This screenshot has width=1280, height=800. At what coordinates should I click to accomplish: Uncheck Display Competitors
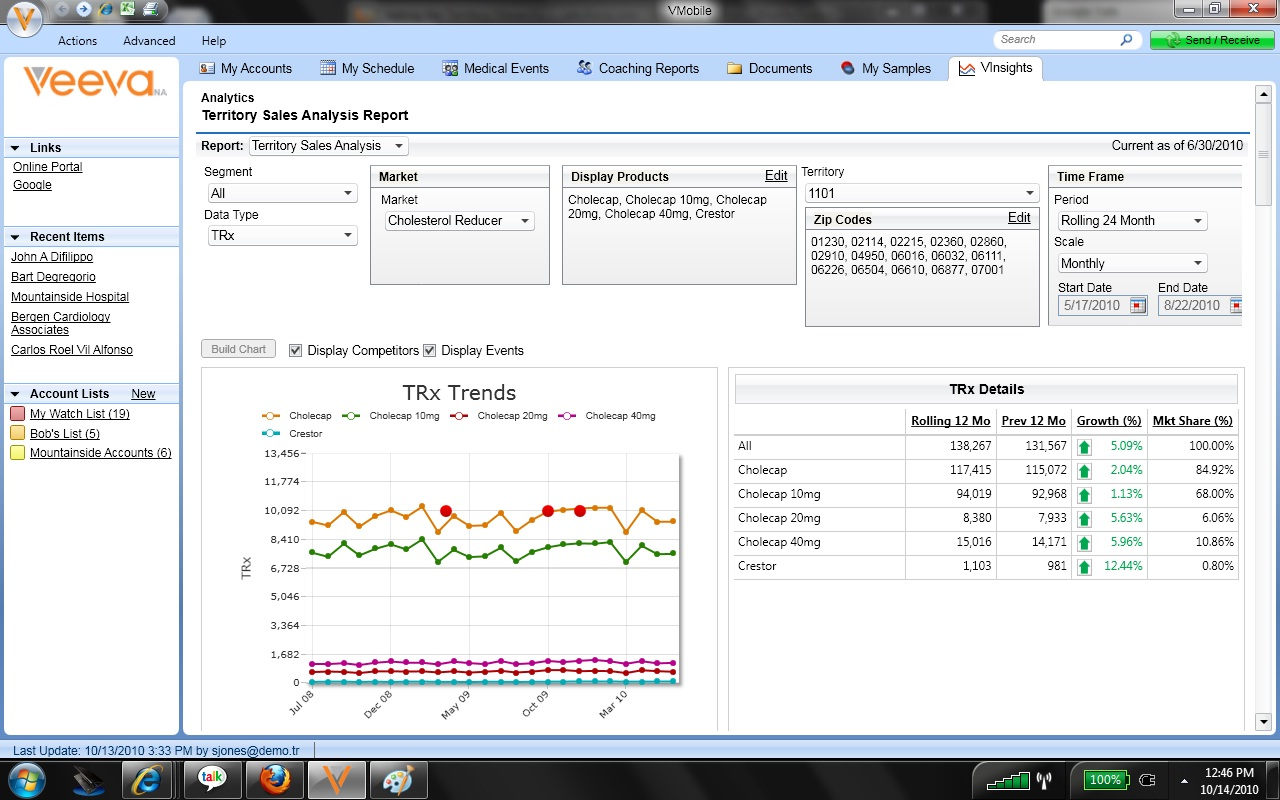[x=296, y=350]
